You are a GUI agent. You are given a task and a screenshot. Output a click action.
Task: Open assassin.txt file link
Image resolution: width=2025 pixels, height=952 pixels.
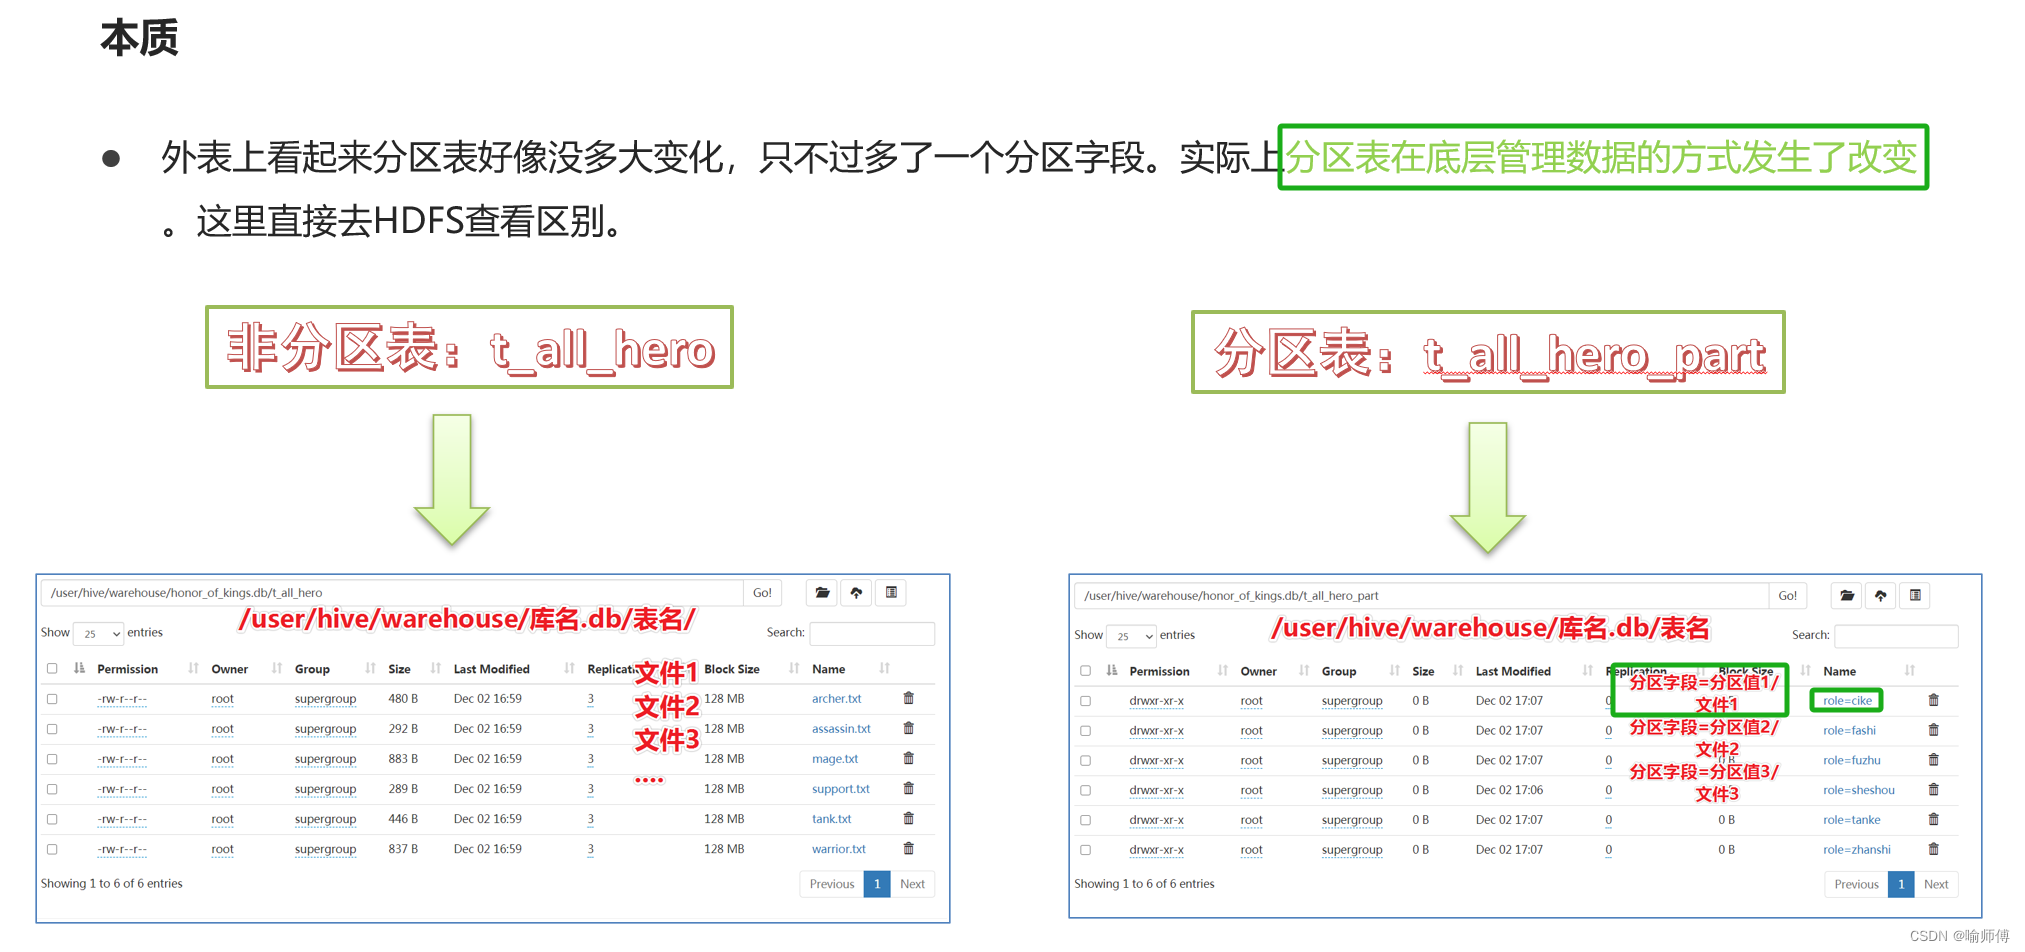841,729
